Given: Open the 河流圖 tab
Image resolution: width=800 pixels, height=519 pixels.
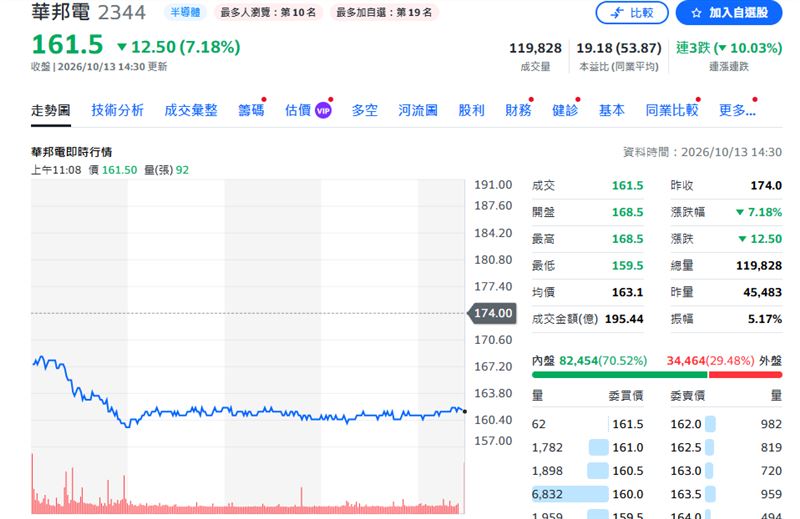Looking at the screenshot, I should coord(418,110).
